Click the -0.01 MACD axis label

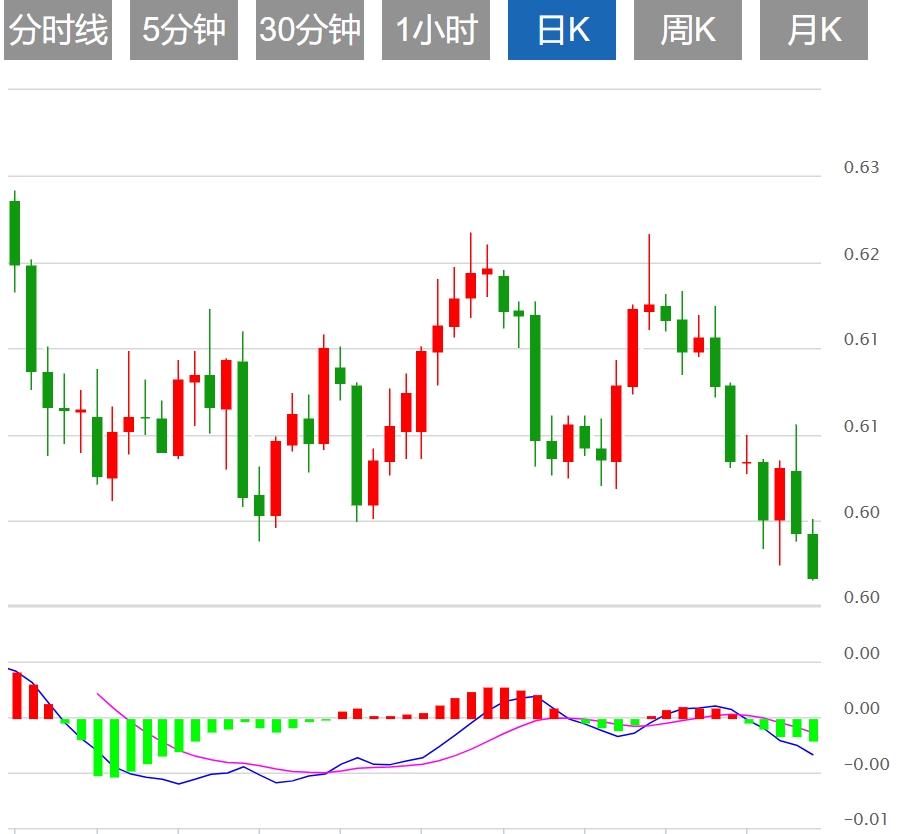(x=866, y=819)
